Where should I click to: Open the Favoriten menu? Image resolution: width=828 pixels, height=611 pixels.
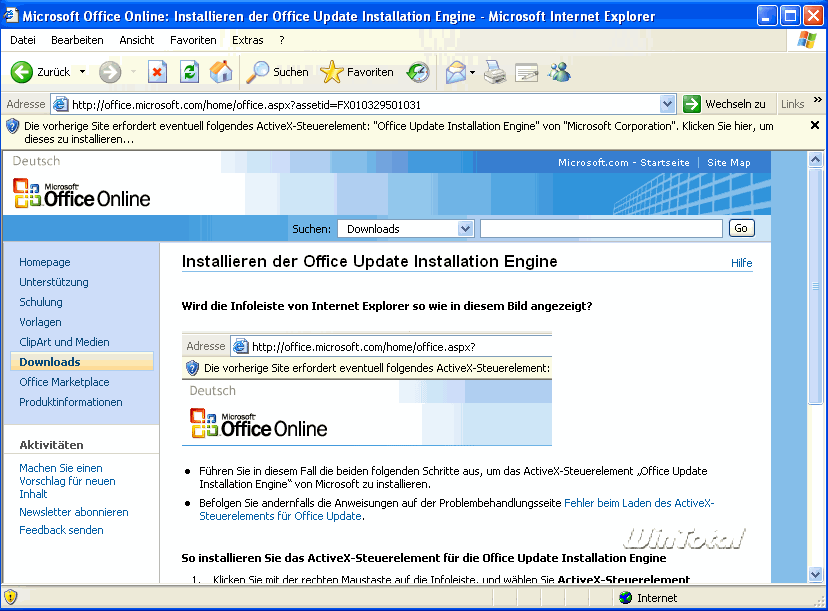pos(193,40)
